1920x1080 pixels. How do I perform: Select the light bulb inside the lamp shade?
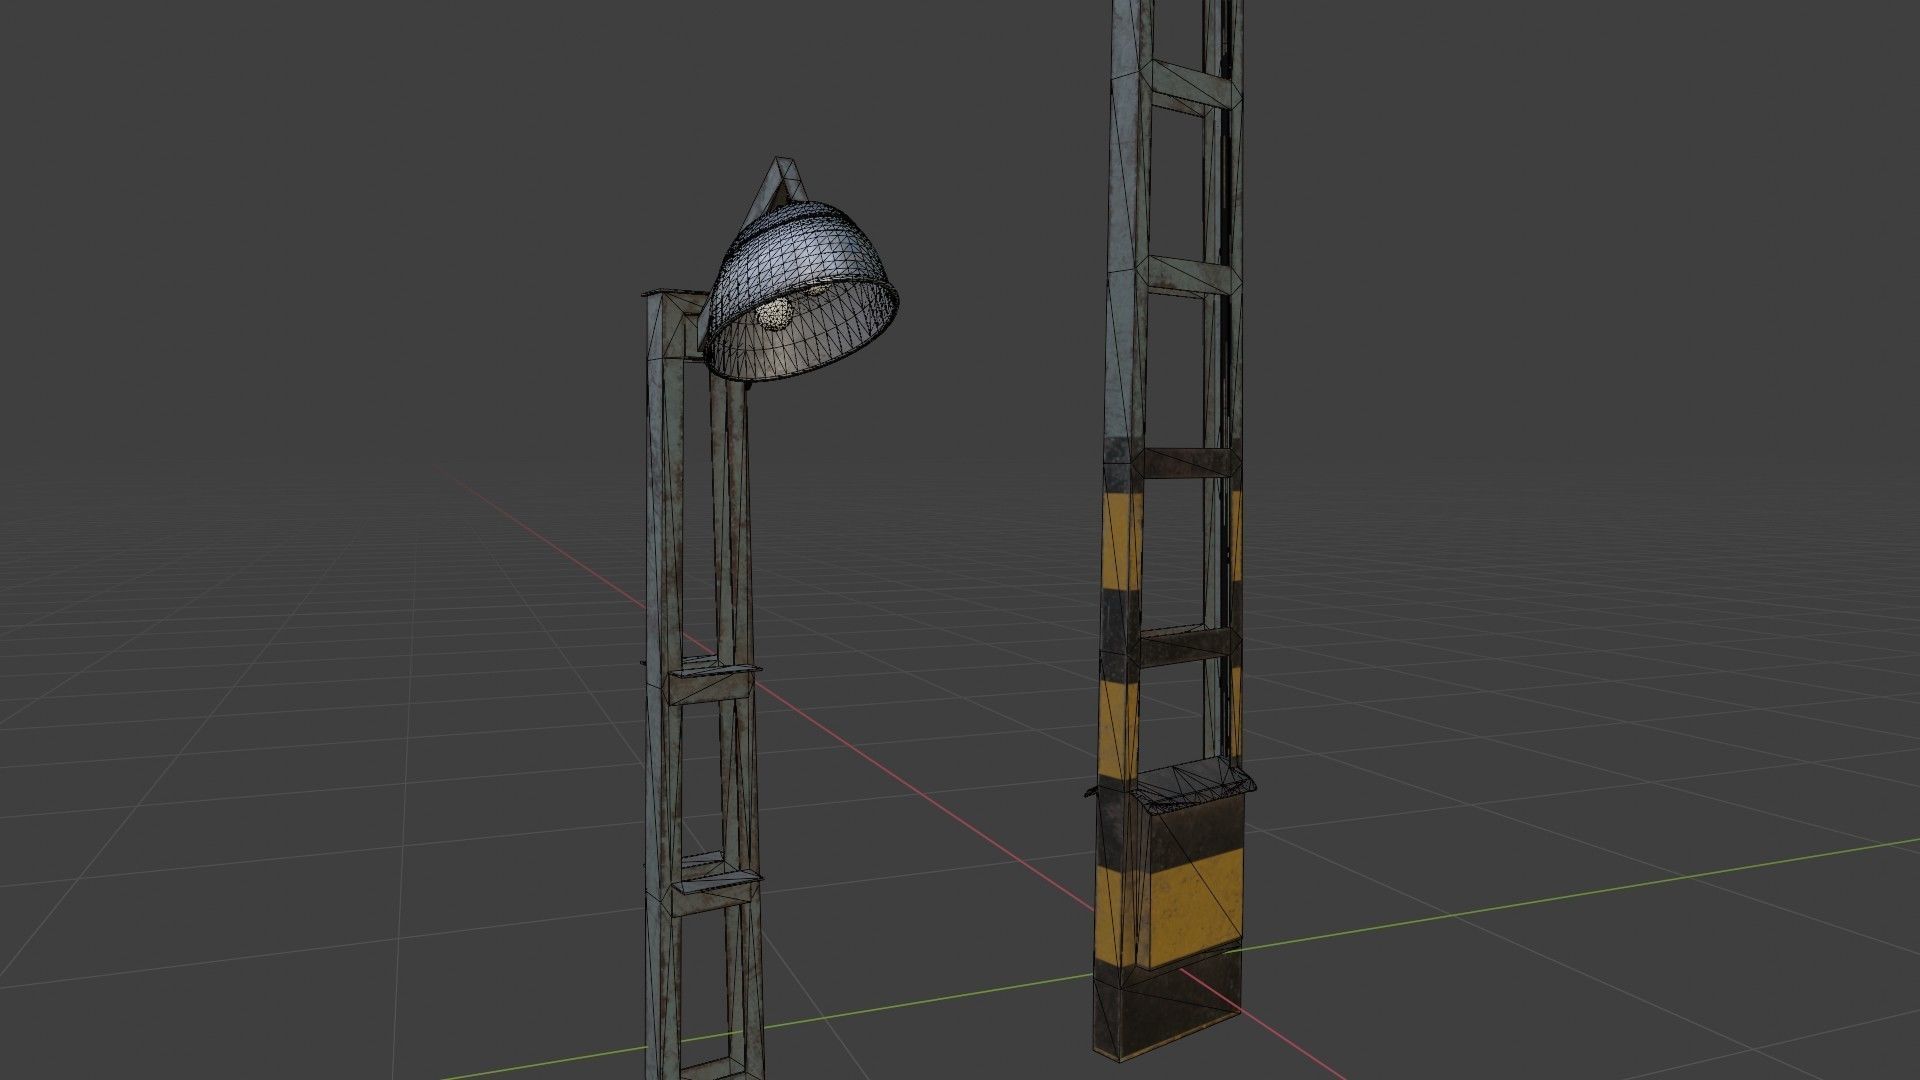click(x=775, y=314)
